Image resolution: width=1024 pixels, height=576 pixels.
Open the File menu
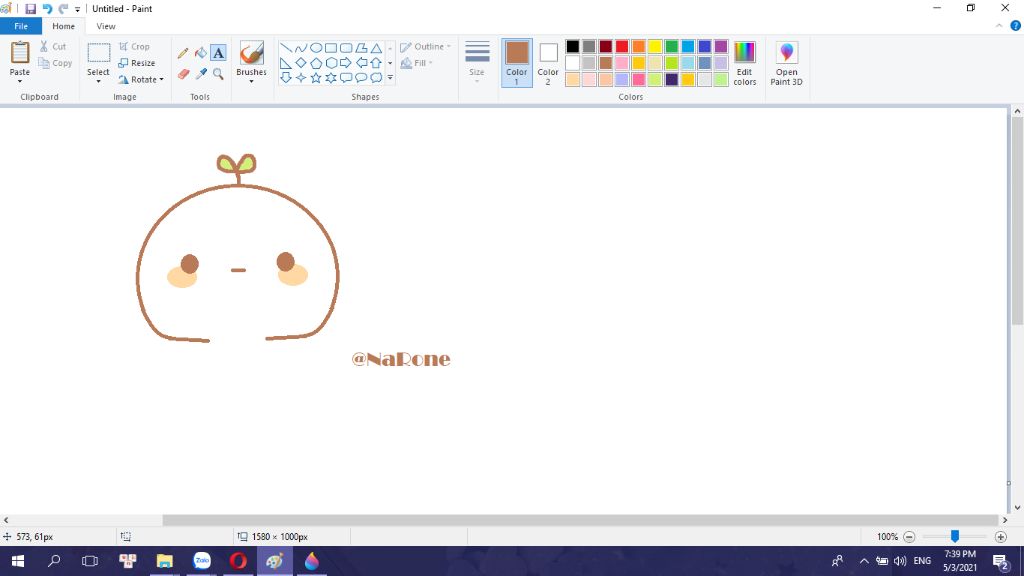click(21, 26)
